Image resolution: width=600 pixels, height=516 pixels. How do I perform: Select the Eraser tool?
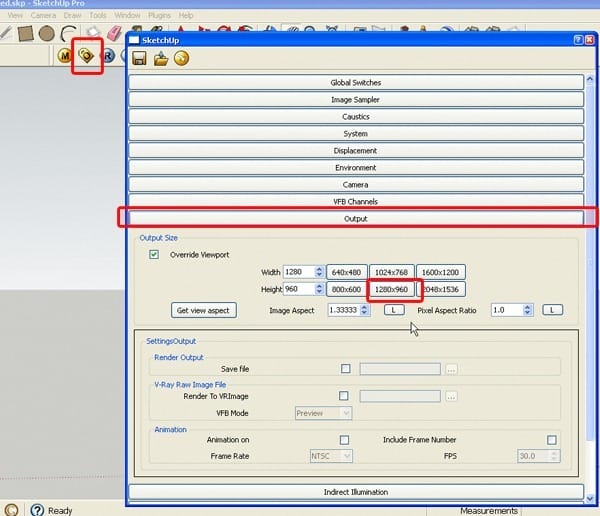[x=114, y=33]
